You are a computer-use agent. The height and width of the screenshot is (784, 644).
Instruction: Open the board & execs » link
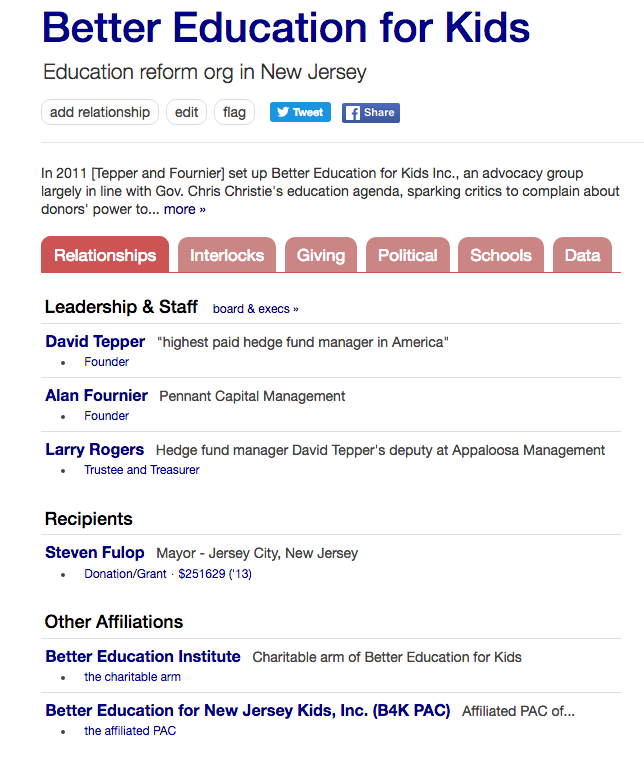[x=255, y=309]
